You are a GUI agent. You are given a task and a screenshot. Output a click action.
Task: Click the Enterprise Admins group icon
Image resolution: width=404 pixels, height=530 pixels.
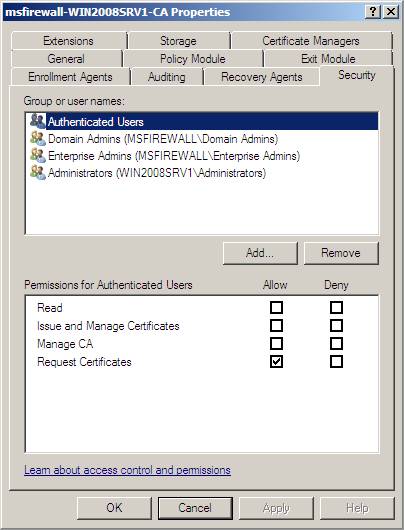[38, 155]
